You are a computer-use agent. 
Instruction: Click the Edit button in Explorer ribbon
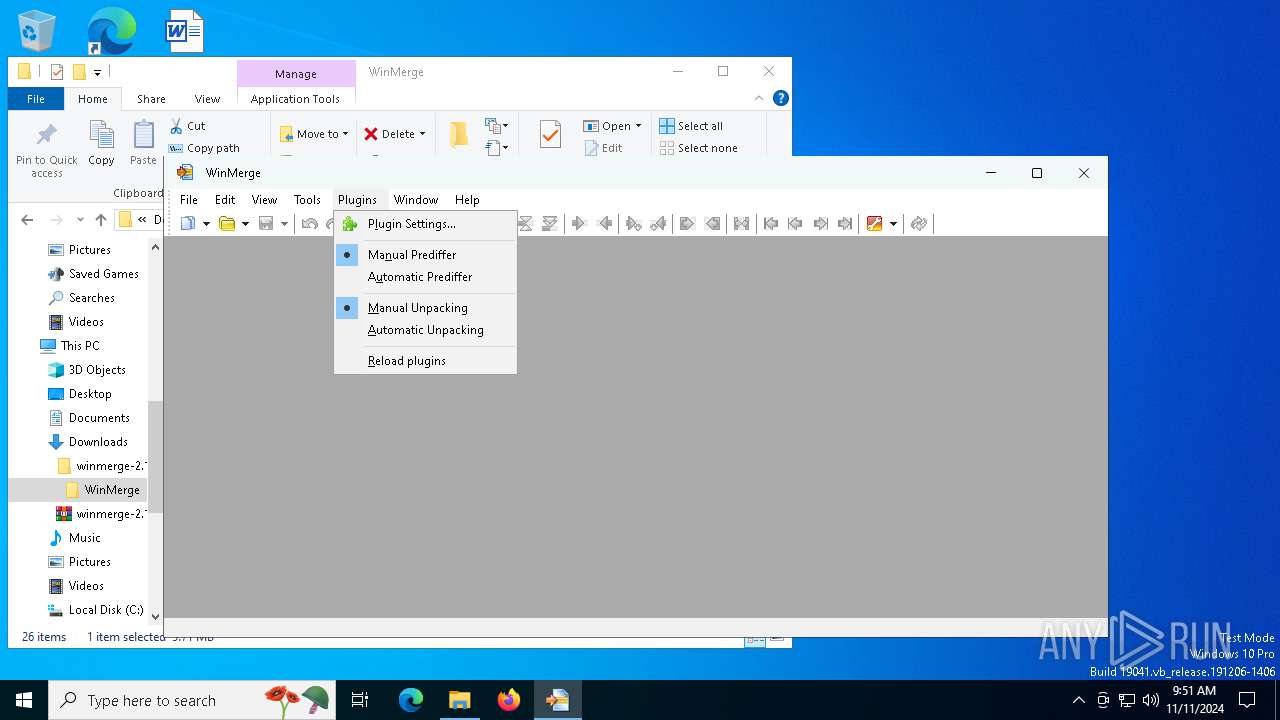point(604,148)
